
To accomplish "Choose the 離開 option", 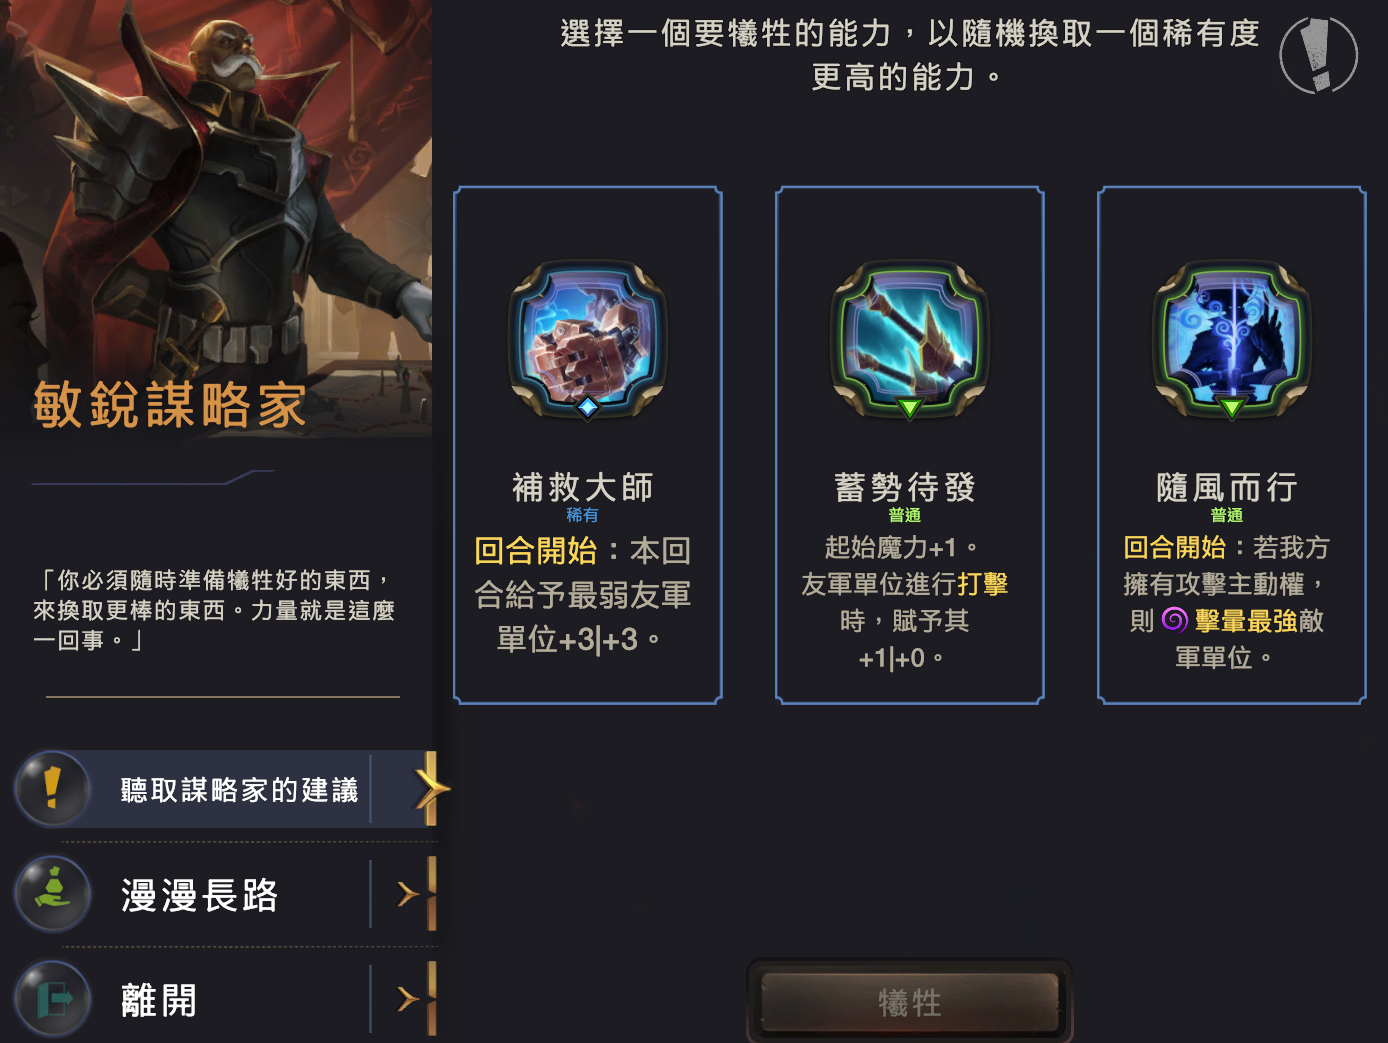I will [x=226, y=999].
